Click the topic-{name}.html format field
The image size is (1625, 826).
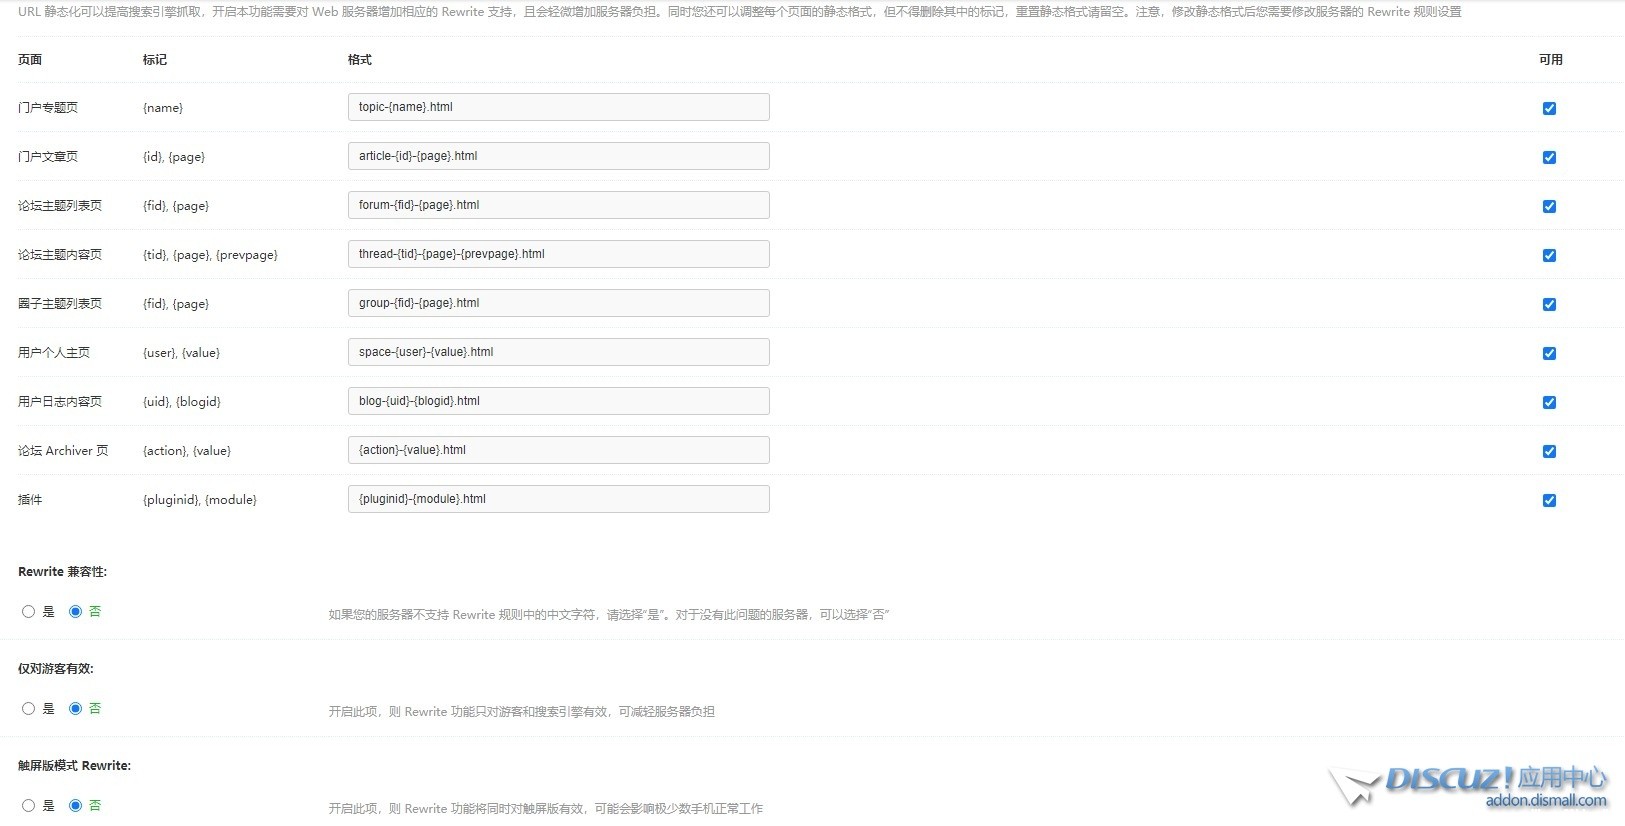pos(558,107)
